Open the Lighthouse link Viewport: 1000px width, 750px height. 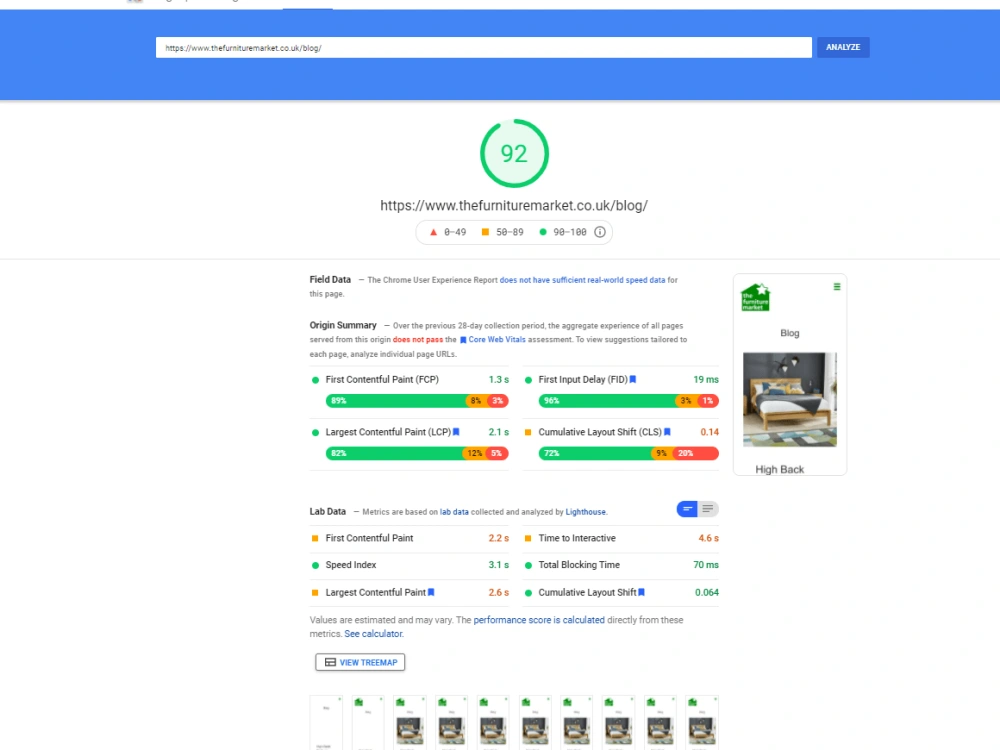pos(585,512)
